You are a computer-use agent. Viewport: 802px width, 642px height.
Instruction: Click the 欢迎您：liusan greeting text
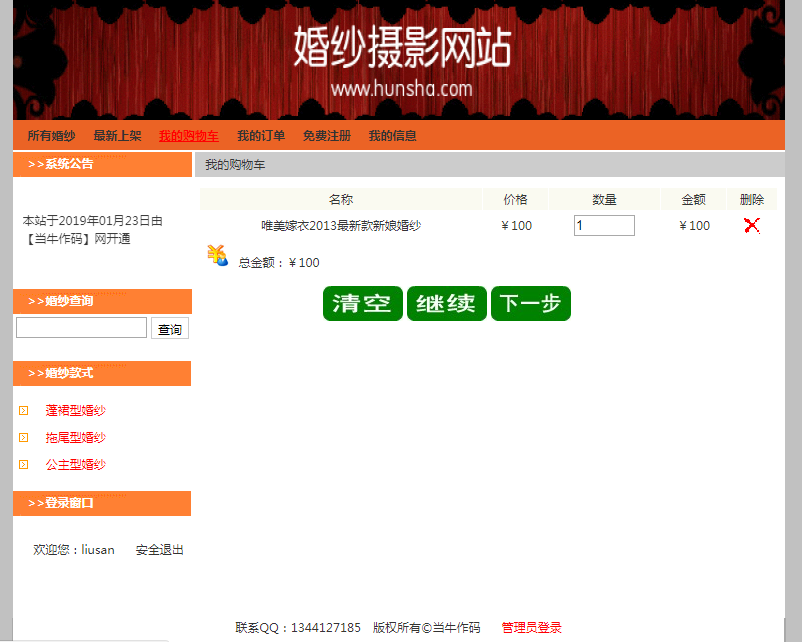pos(74,550)
